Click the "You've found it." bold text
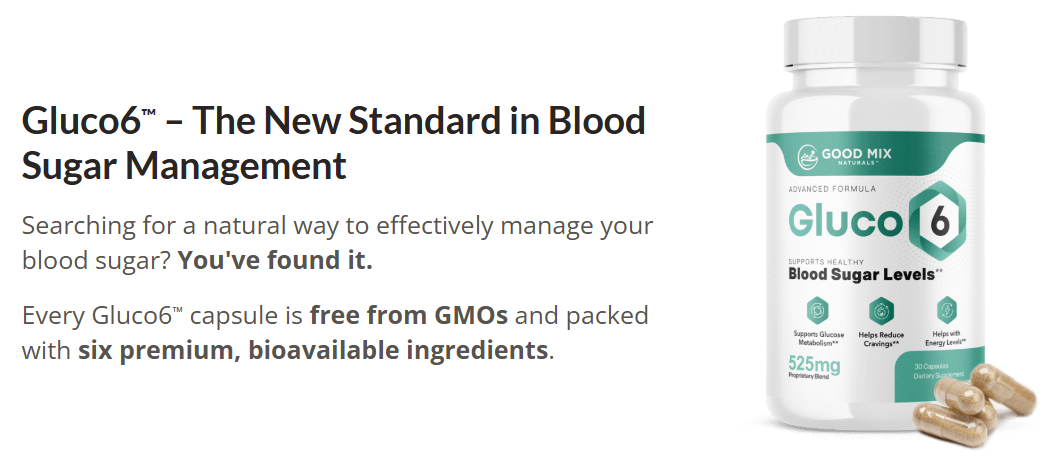 click(274, 261)
